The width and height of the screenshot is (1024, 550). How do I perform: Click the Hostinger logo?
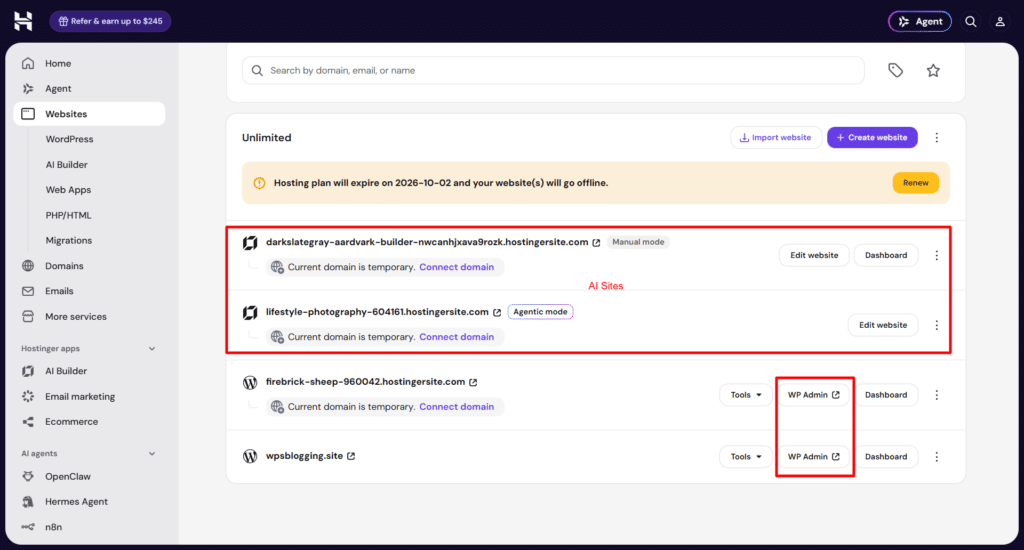click(23, 21)
